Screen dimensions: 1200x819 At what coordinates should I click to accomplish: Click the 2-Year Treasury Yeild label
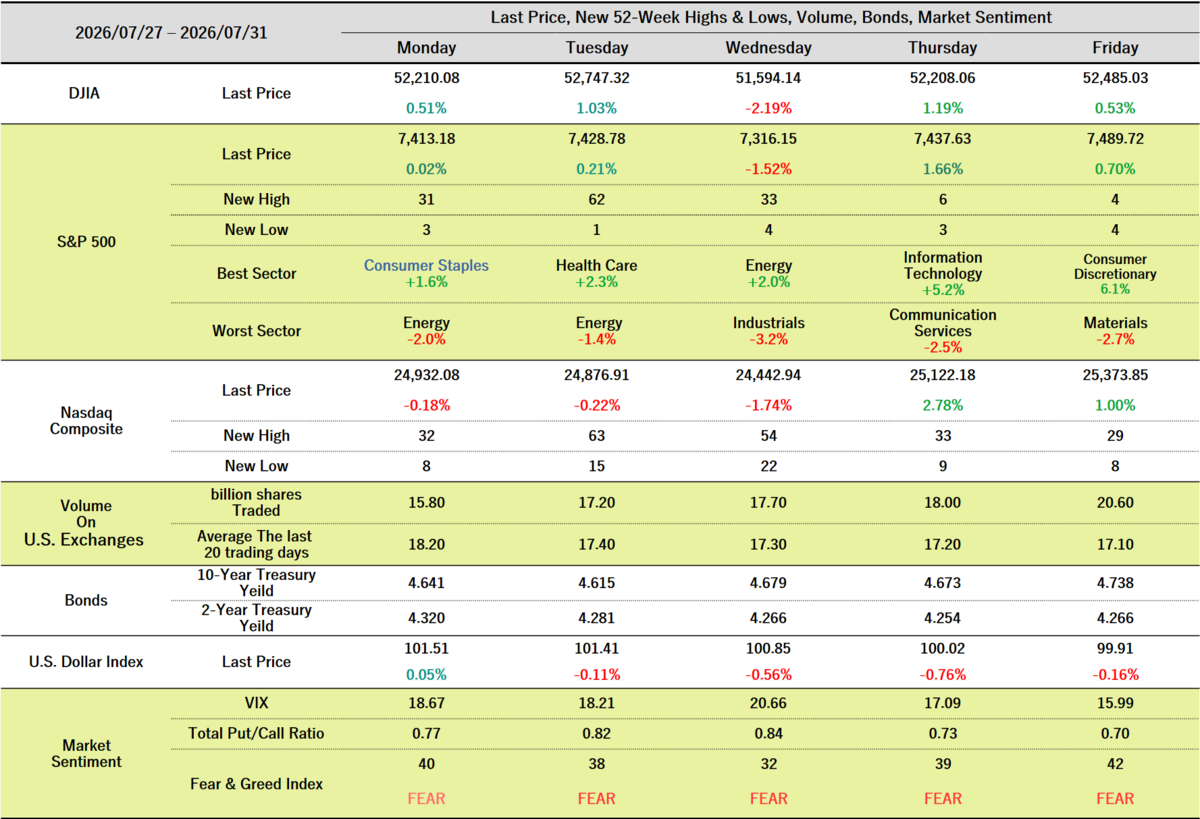click(x=256, y=618)
